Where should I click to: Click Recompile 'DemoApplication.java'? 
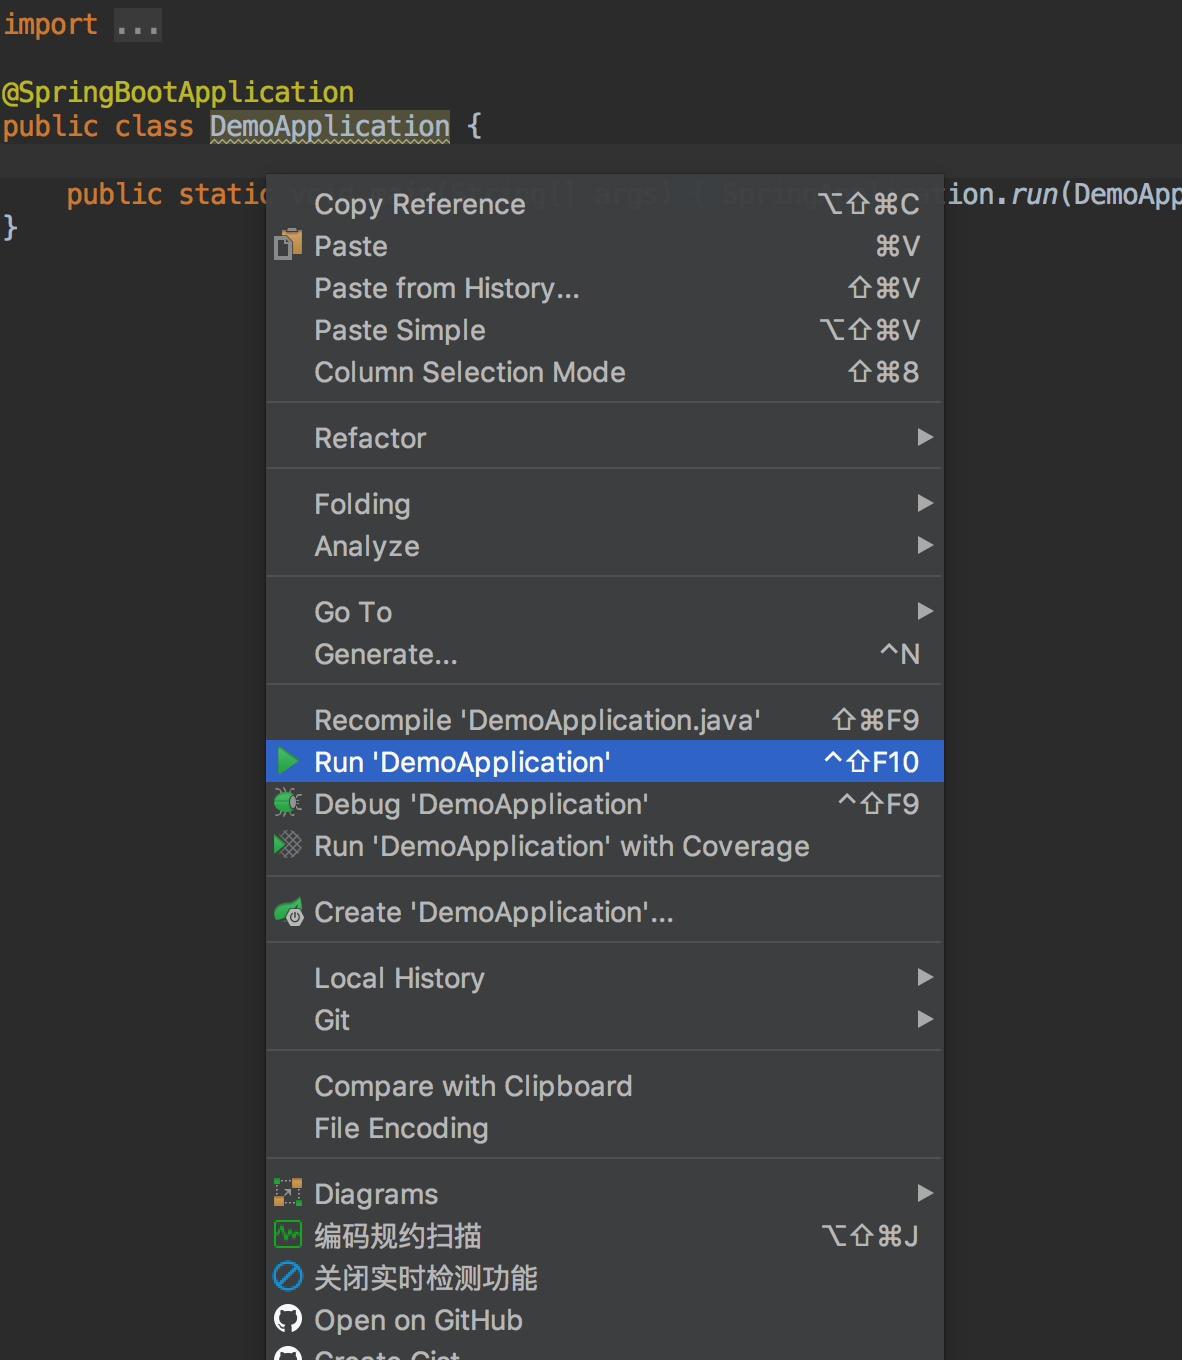coord(537,720)
